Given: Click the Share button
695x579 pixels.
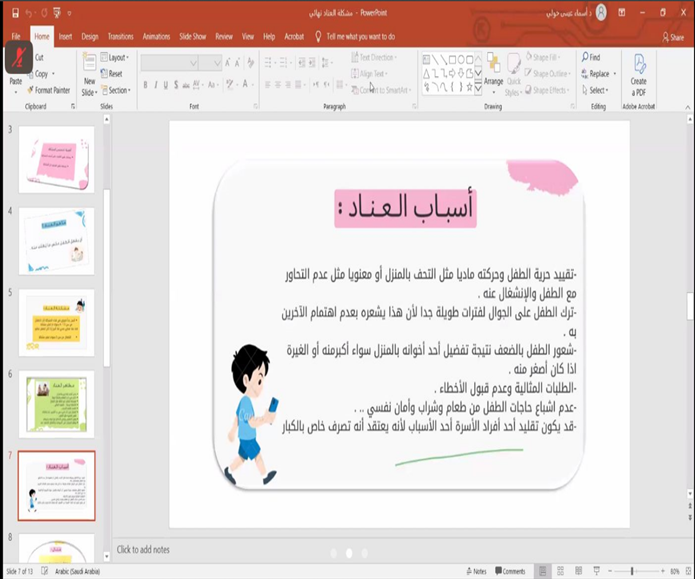Looking at the screenshot, I should (673, 37).
